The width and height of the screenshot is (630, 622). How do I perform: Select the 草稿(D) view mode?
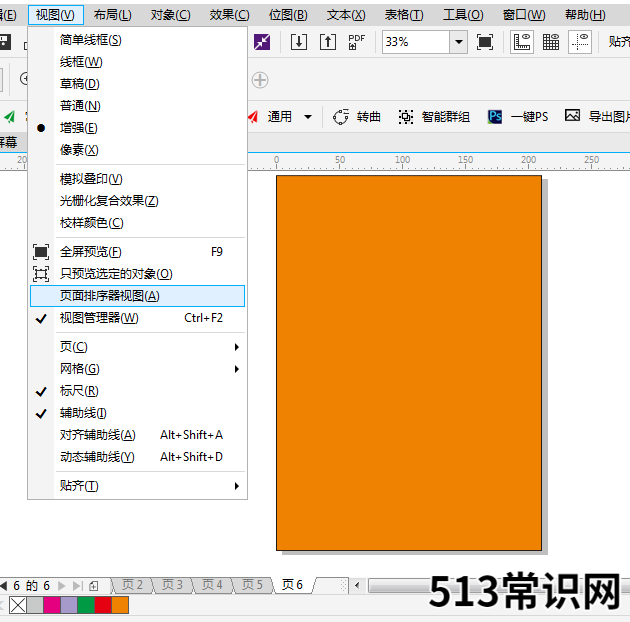click(137, 84)
